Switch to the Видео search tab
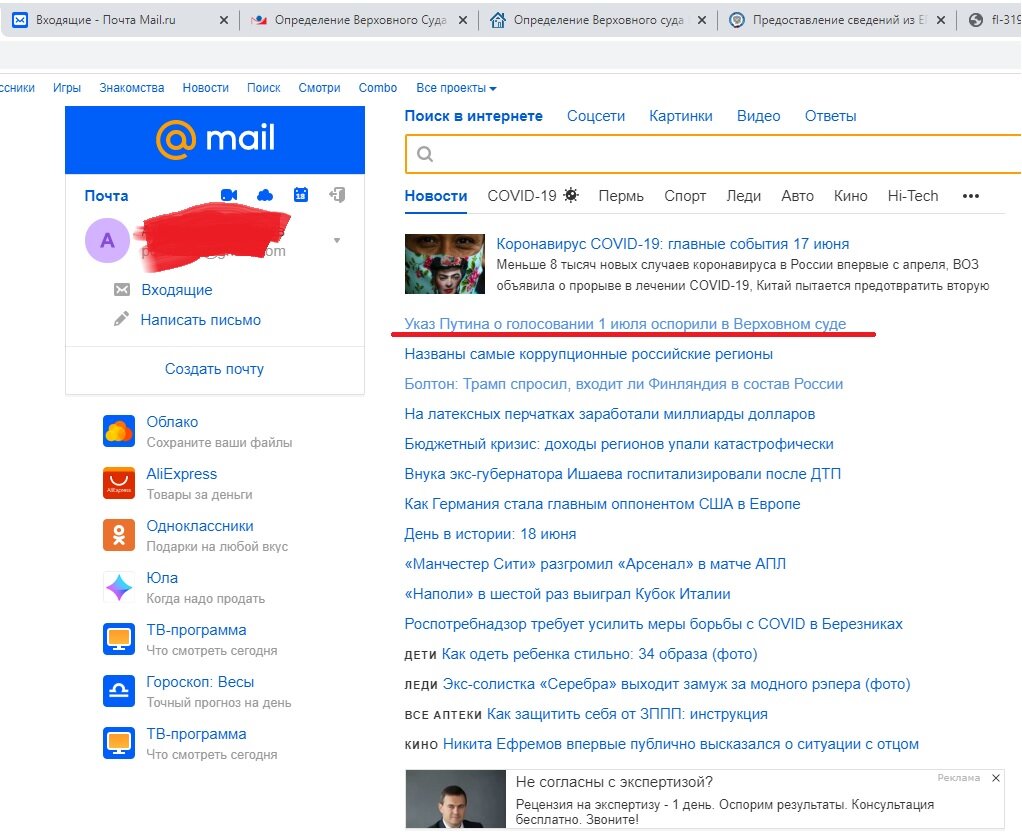 [x=759, y=116]
